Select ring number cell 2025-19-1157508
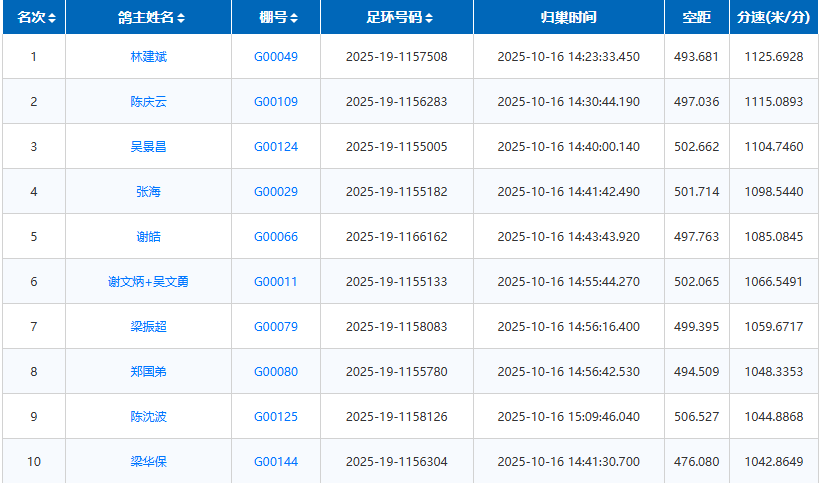 (x=396, y=57)
